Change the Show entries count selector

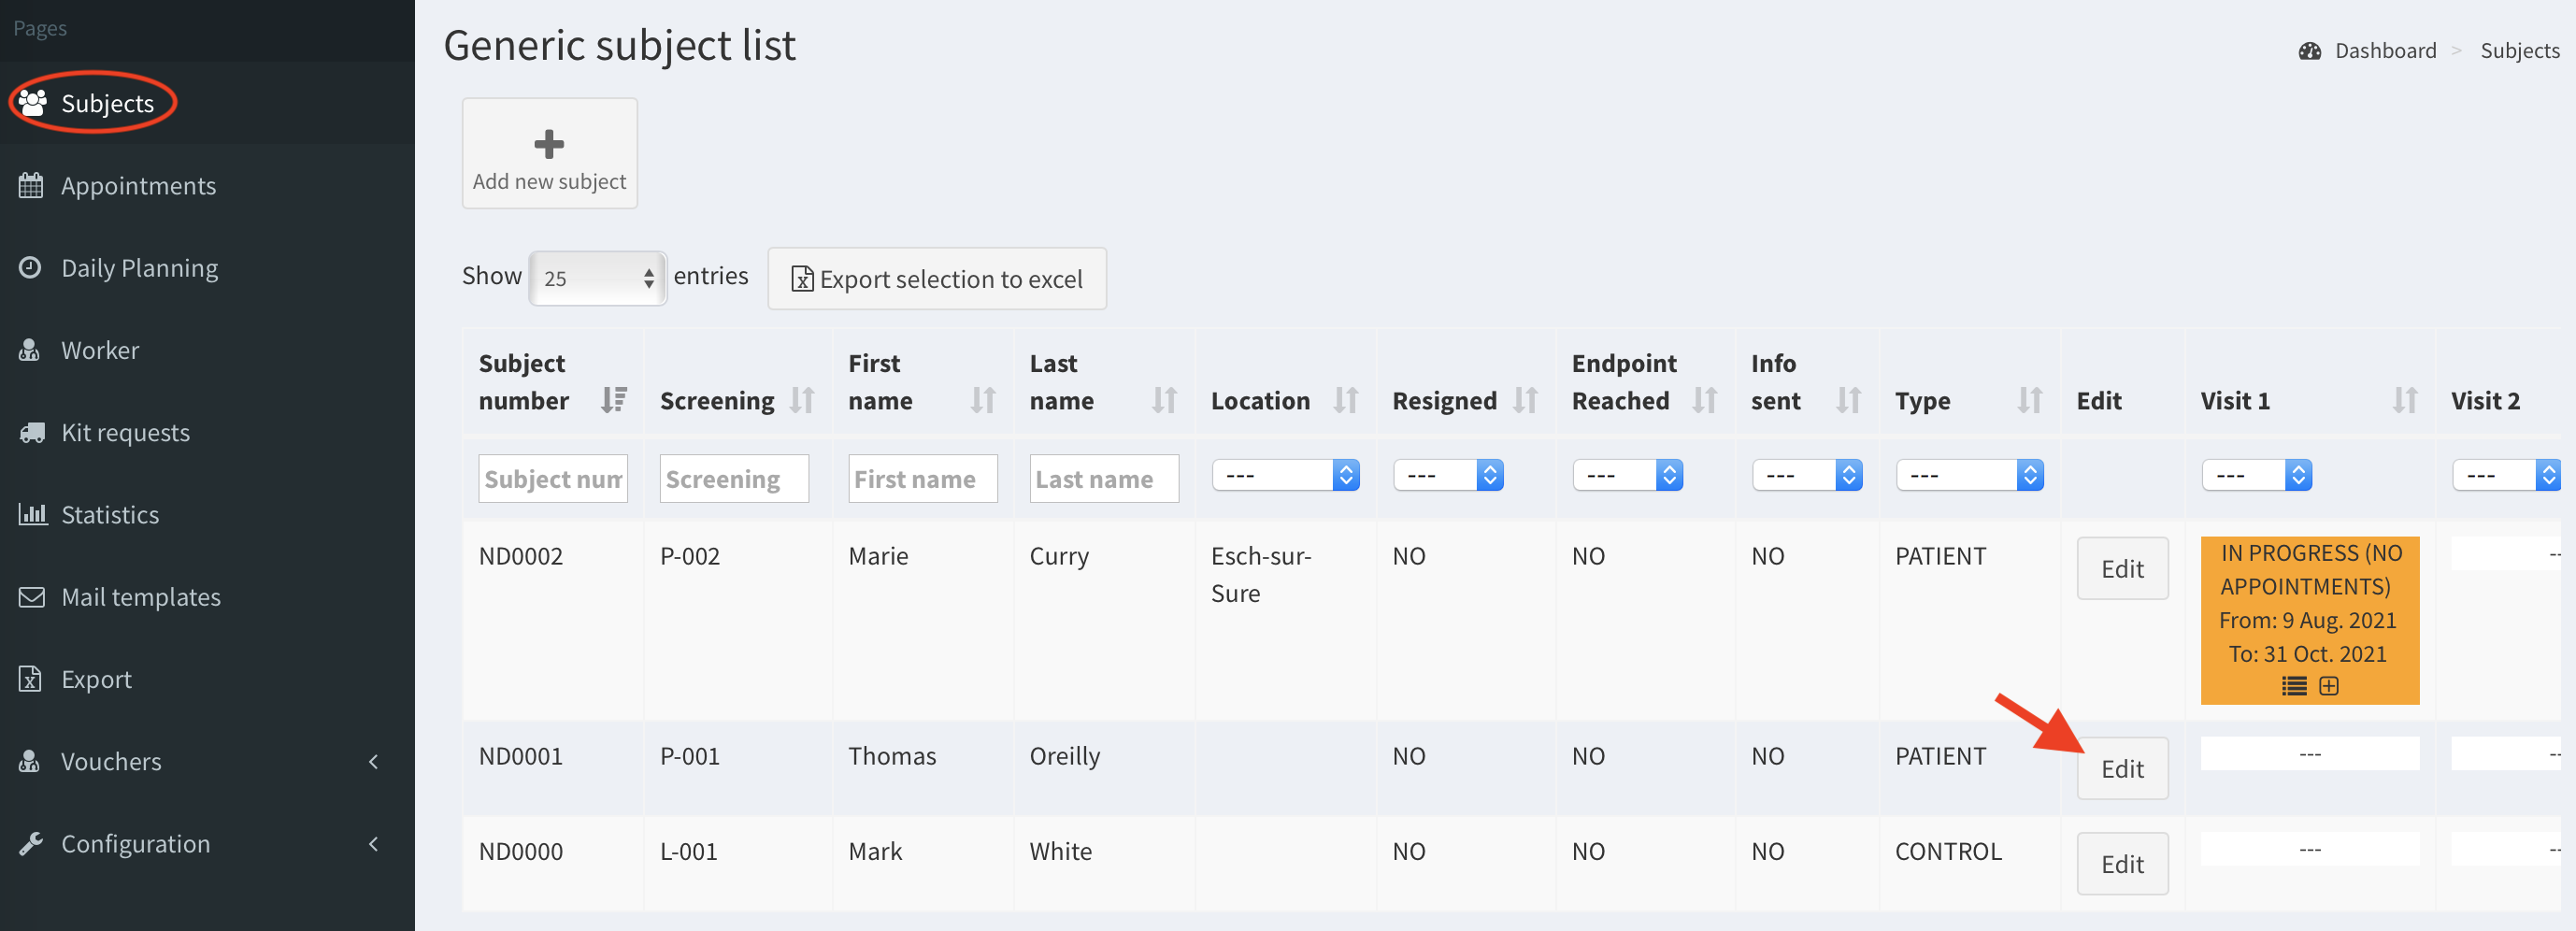click(x=597, y=278)
